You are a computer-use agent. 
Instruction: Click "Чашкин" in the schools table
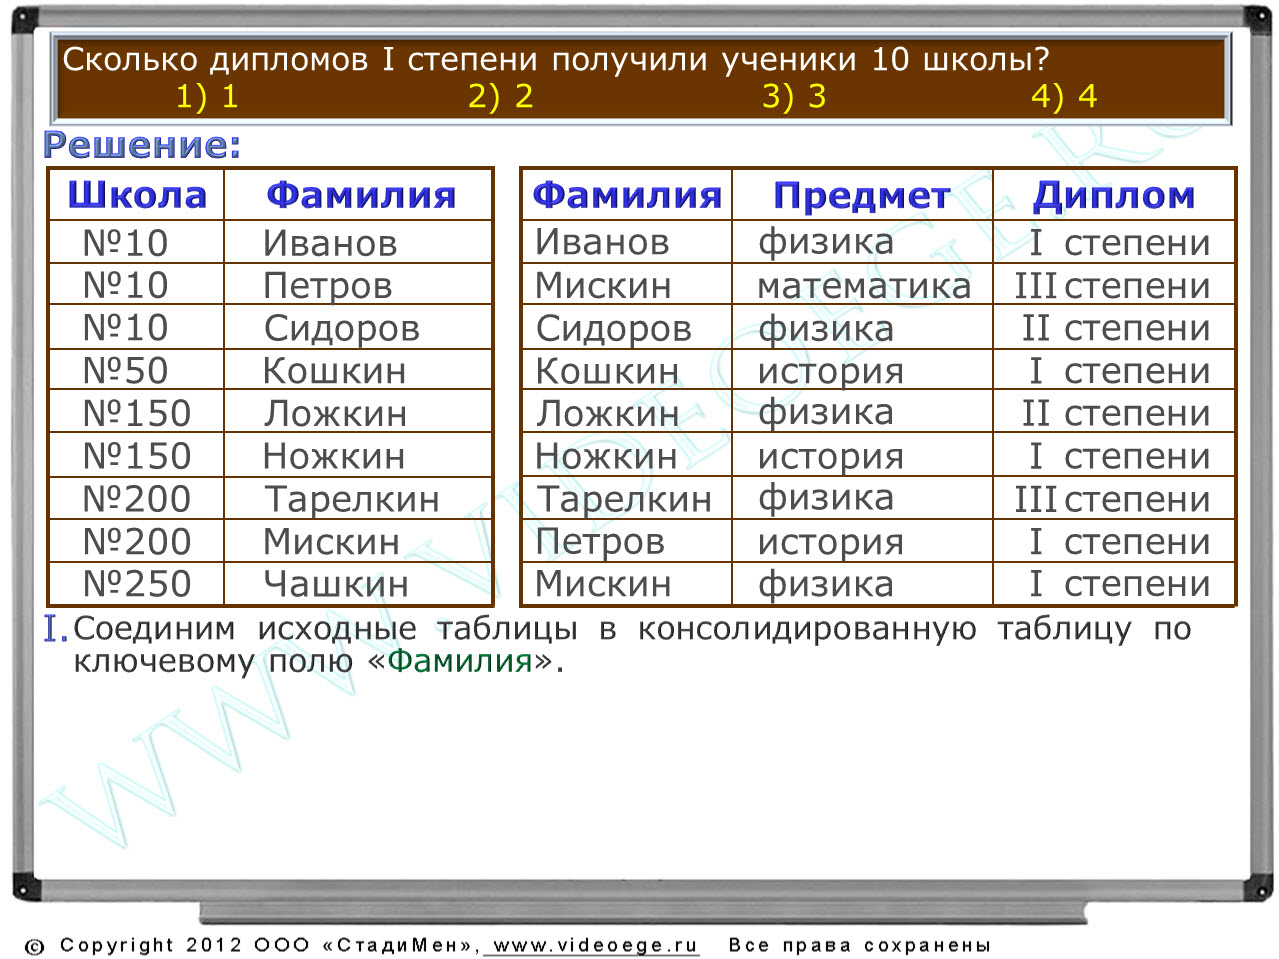pos(336,584)
